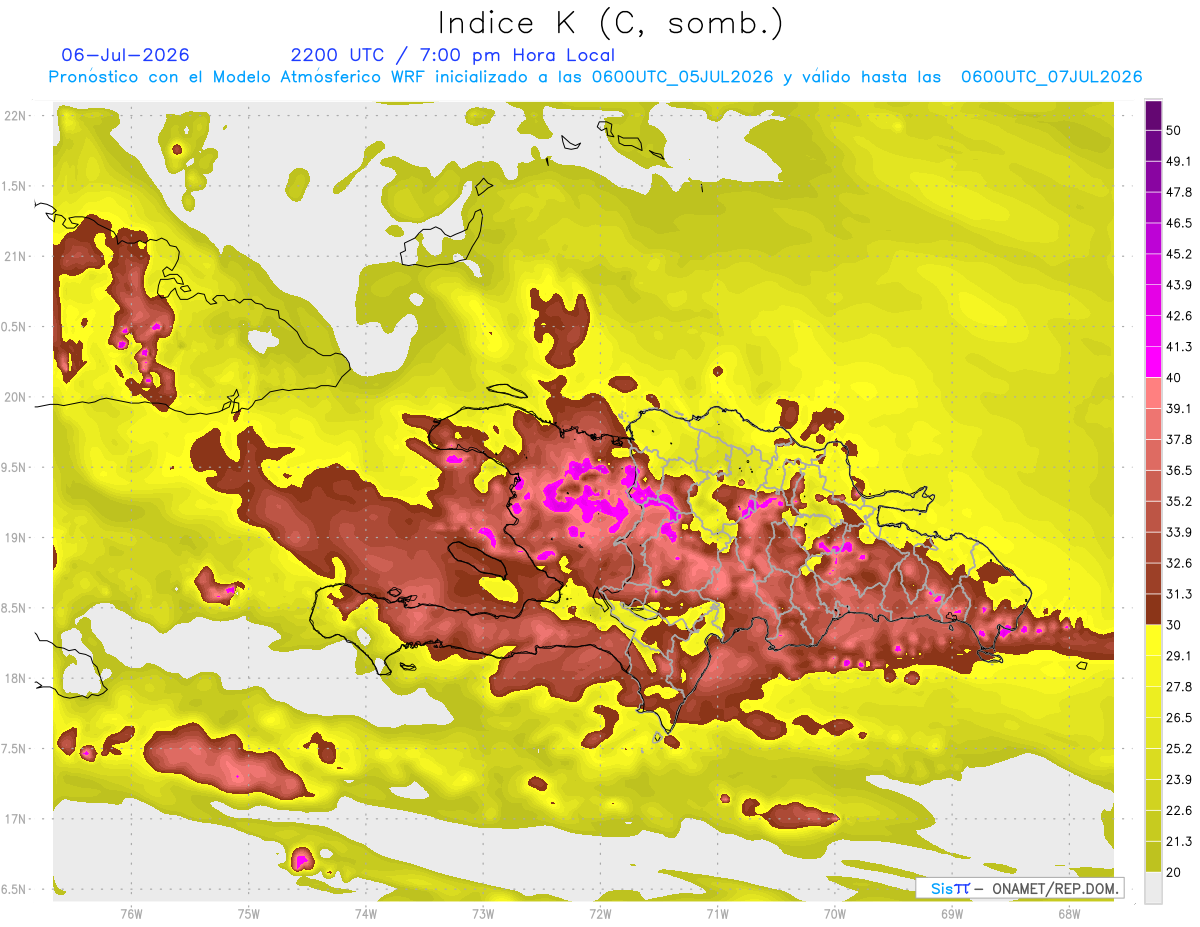Click the colorbar value "23.9"
The image size is (1200, 927).
1180,779
